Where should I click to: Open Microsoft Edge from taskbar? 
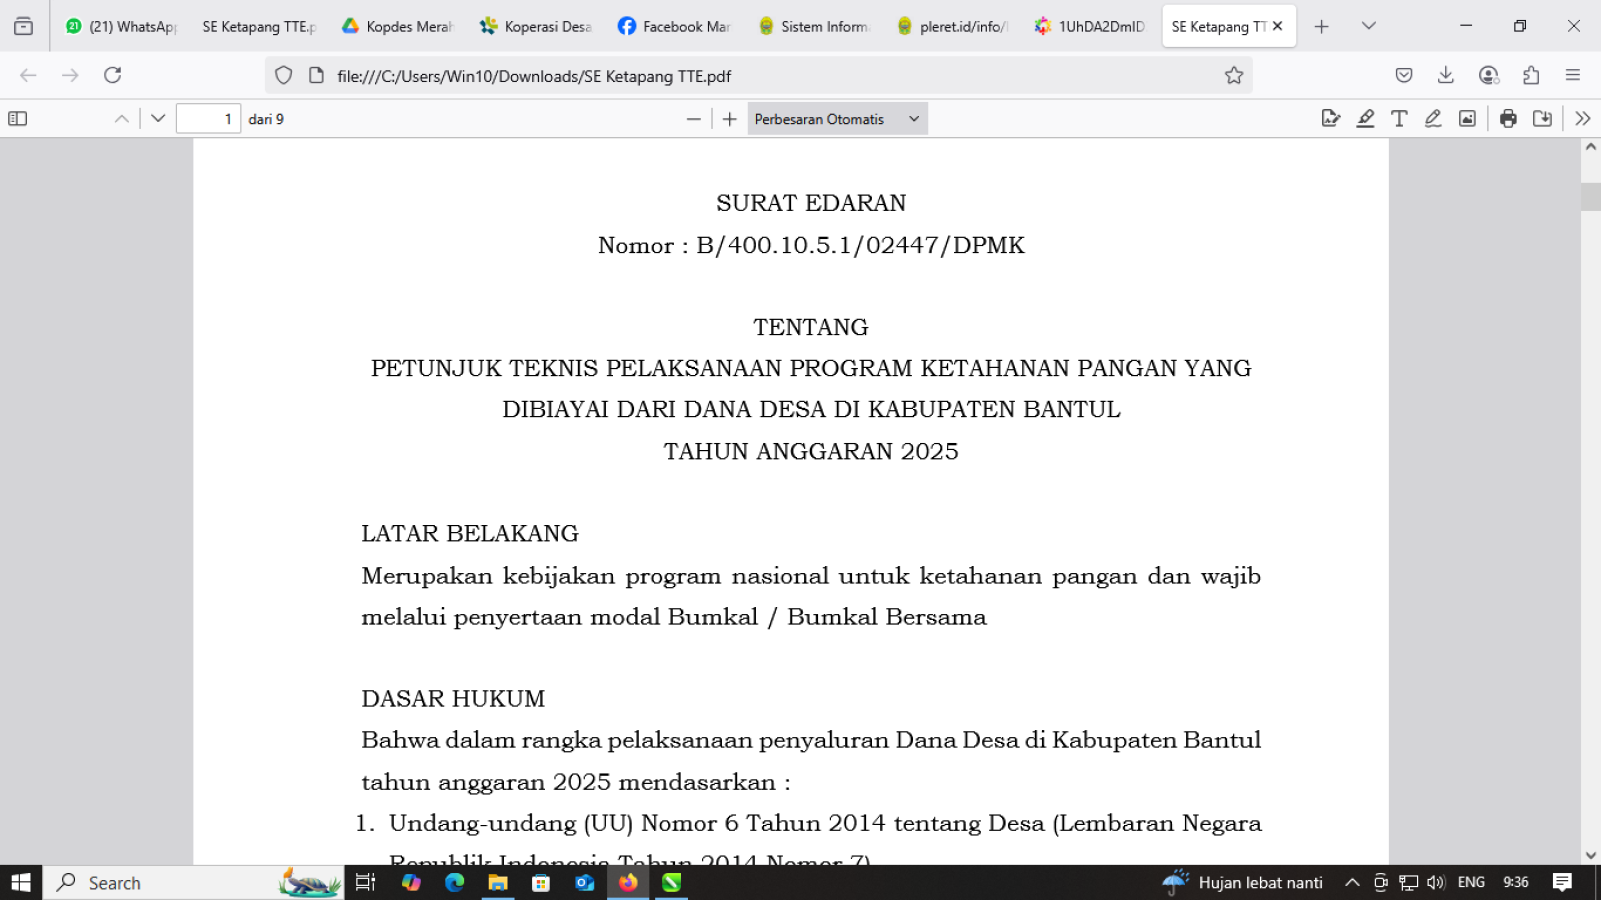click(455, 883)
